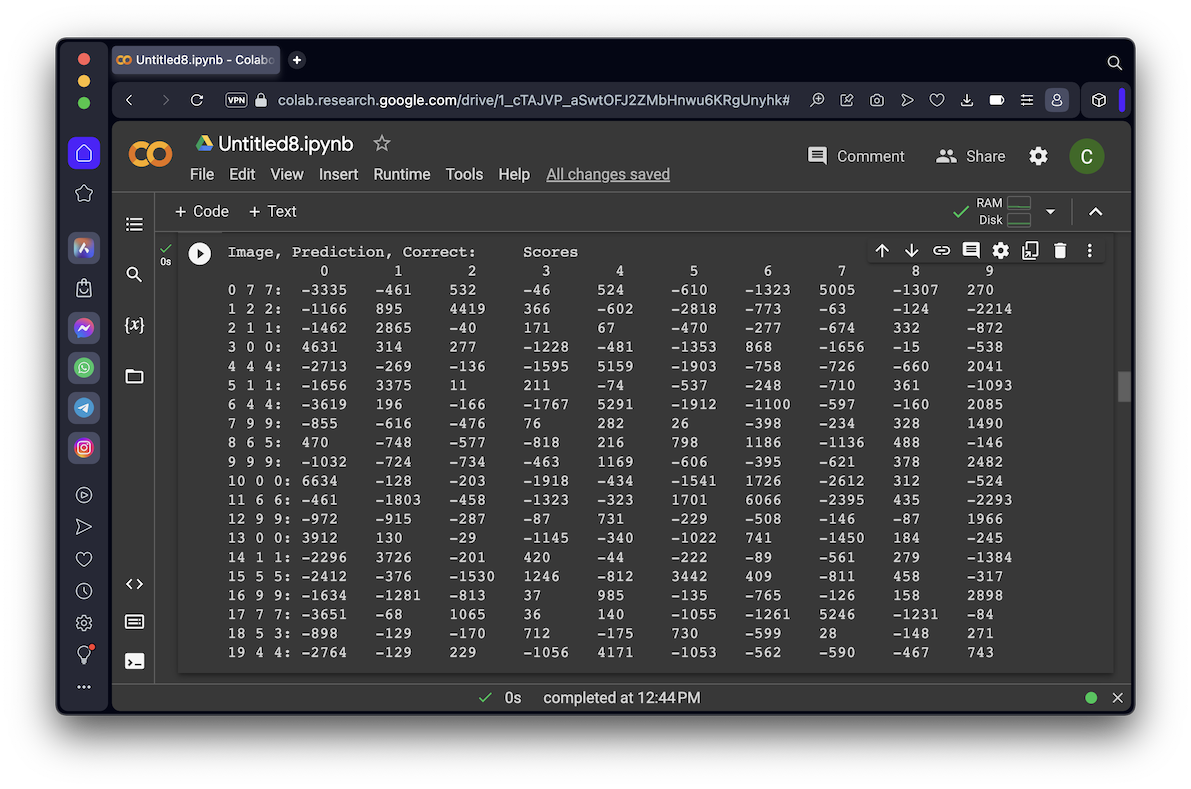Expand RAM and Disk connection dropdown

[x=1050, y=212]
